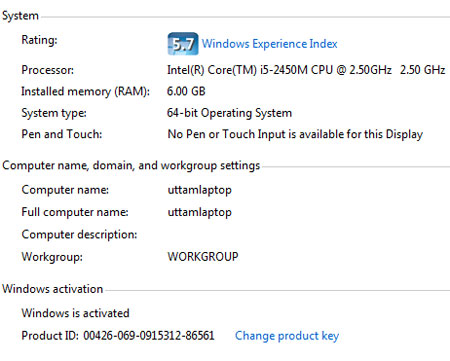Click the System section heading
Screen dimensions: 450x361
20,16
